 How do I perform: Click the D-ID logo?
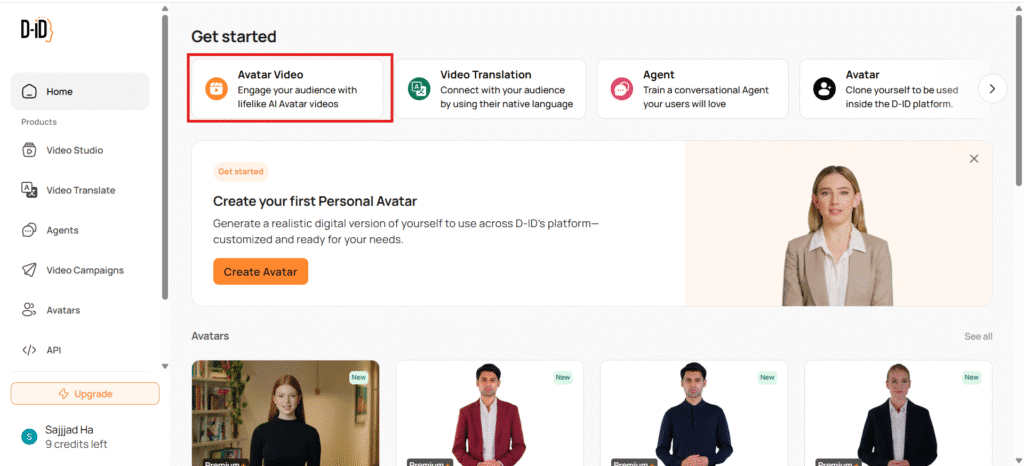tap(36, 31)
